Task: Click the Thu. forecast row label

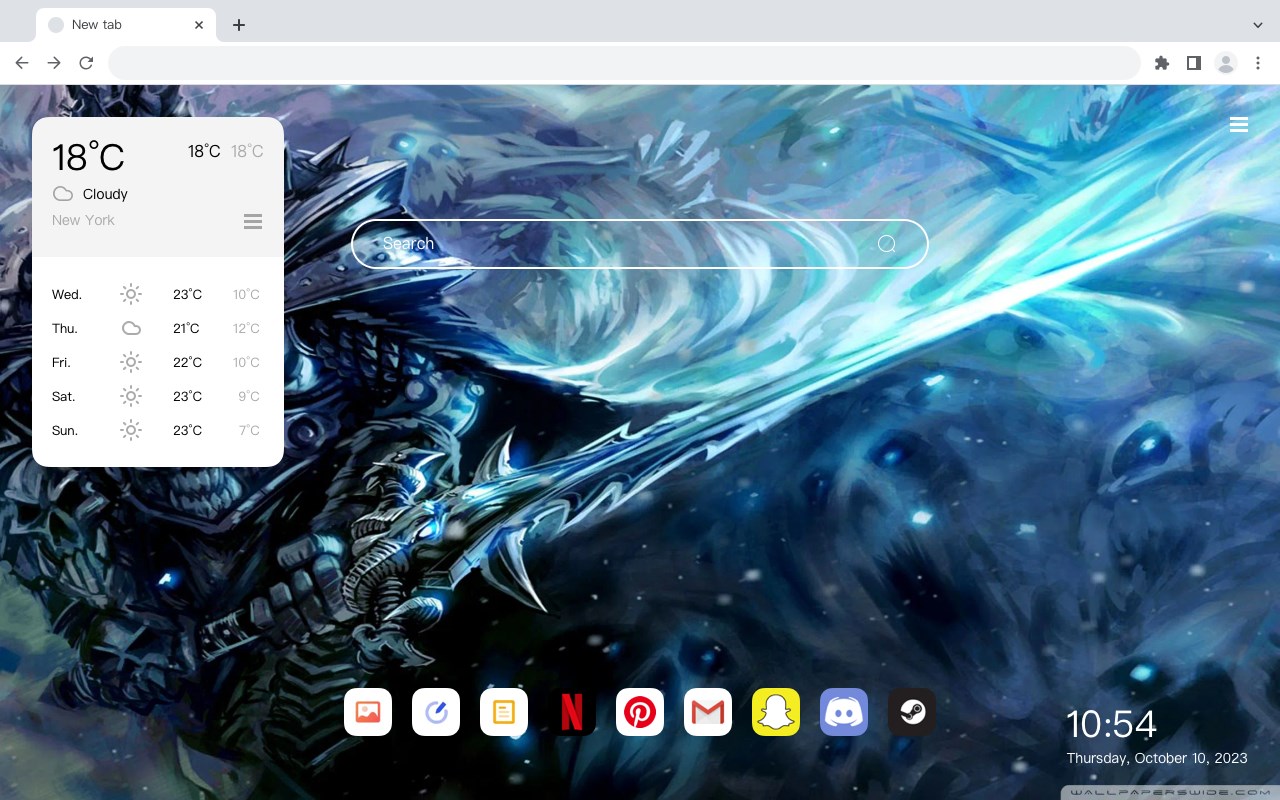Action: point(65,328)
